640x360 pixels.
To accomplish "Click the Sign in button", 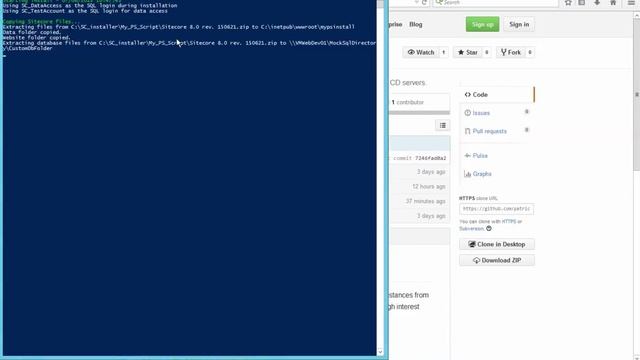I will 519,24.
